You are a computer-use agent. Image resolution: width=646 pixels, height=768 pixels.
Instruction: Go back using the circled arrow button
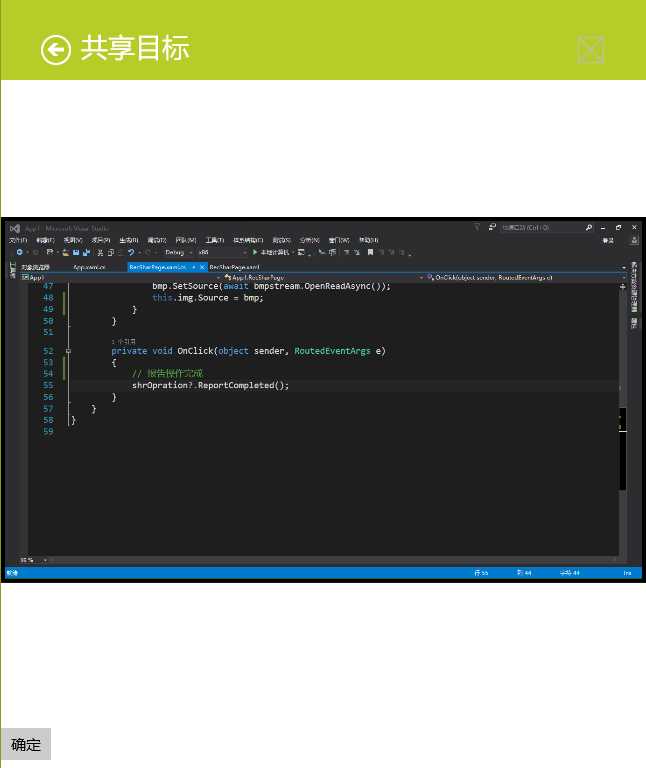(x=55, y=49)
